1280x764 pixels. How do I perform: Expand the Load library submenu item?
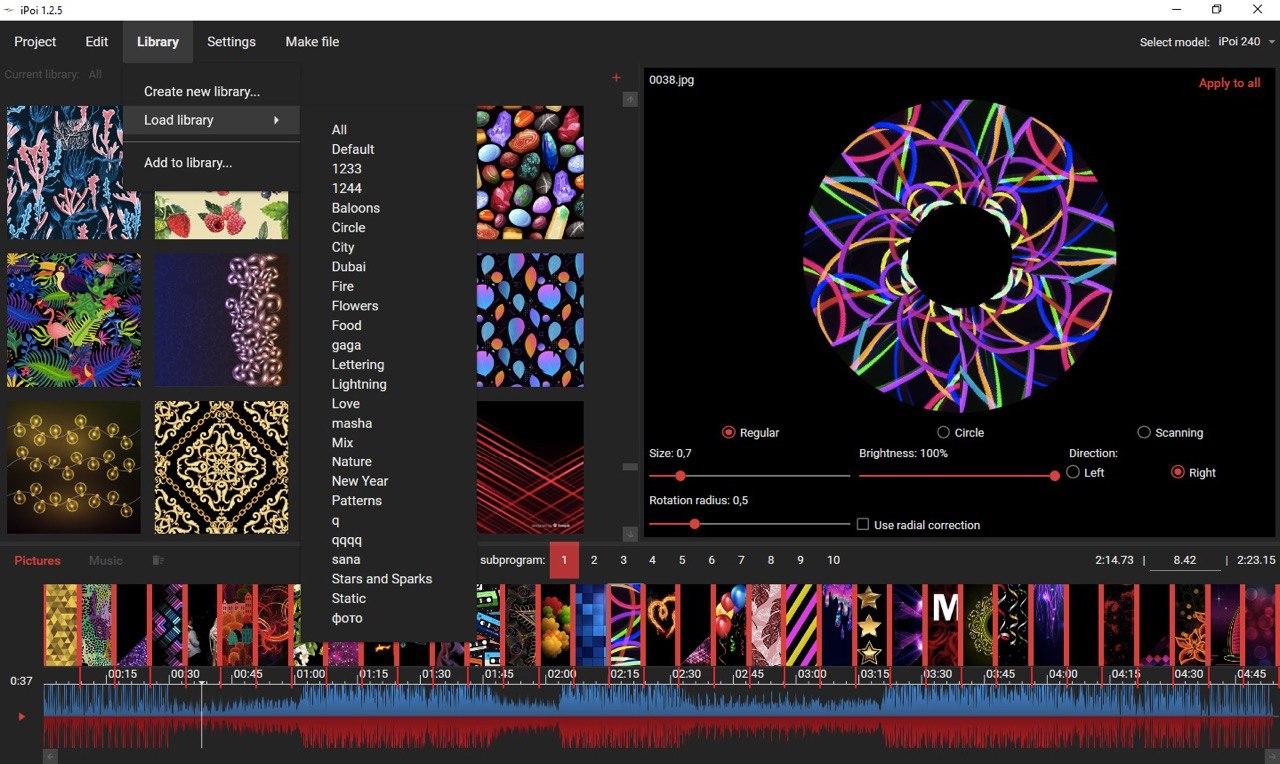click(x=211, y=120)
